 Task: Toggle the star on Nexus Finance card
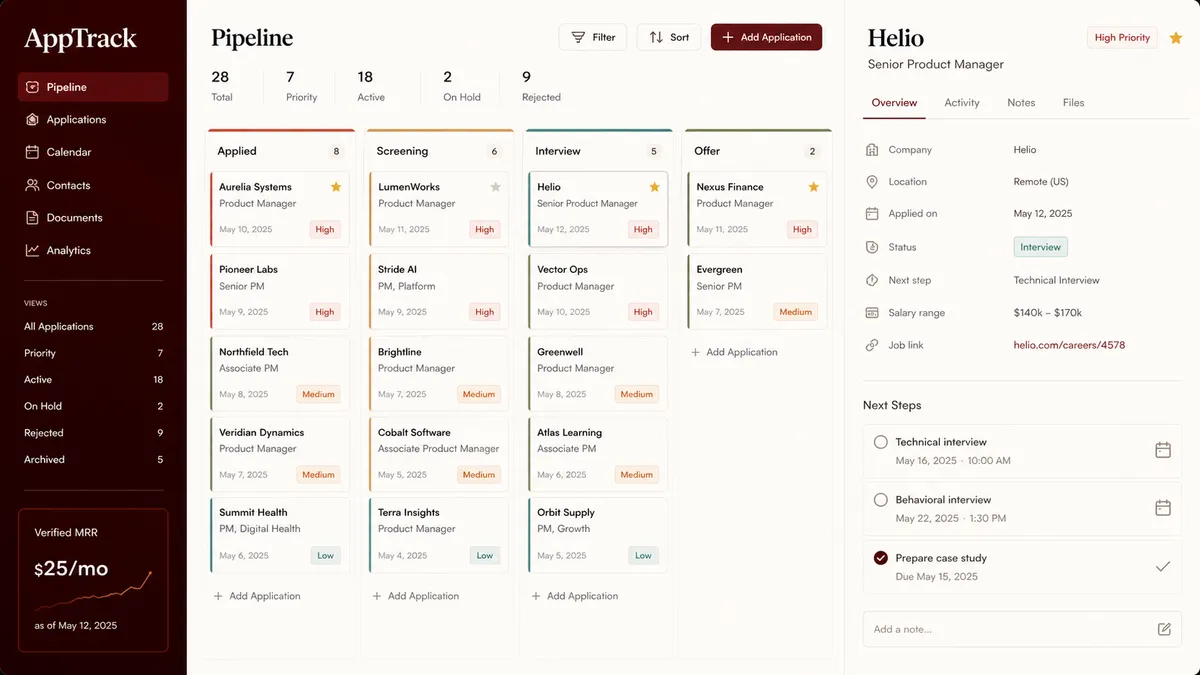[814, 187]
